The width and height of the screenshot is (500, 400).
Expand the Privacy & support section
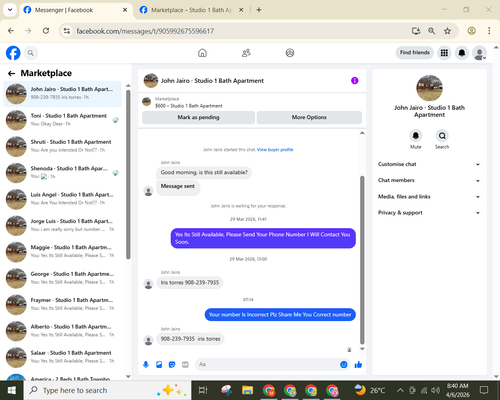click(x=429, y=213)
